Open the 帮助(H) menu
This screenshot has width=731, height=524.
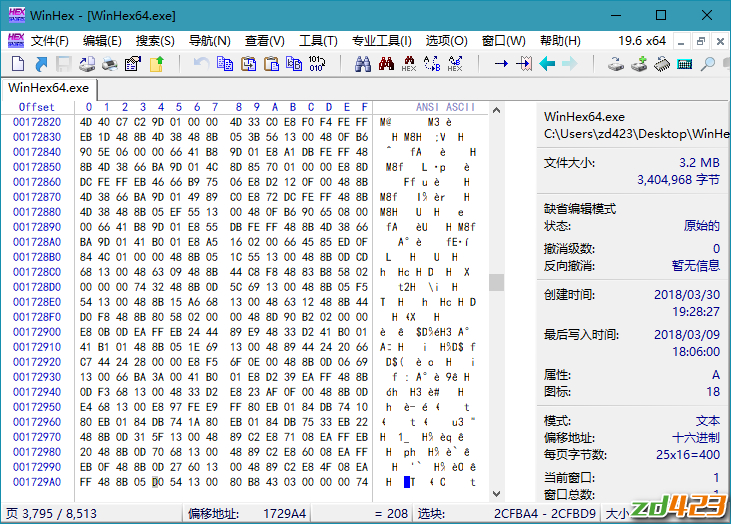(x=560, y=41)
